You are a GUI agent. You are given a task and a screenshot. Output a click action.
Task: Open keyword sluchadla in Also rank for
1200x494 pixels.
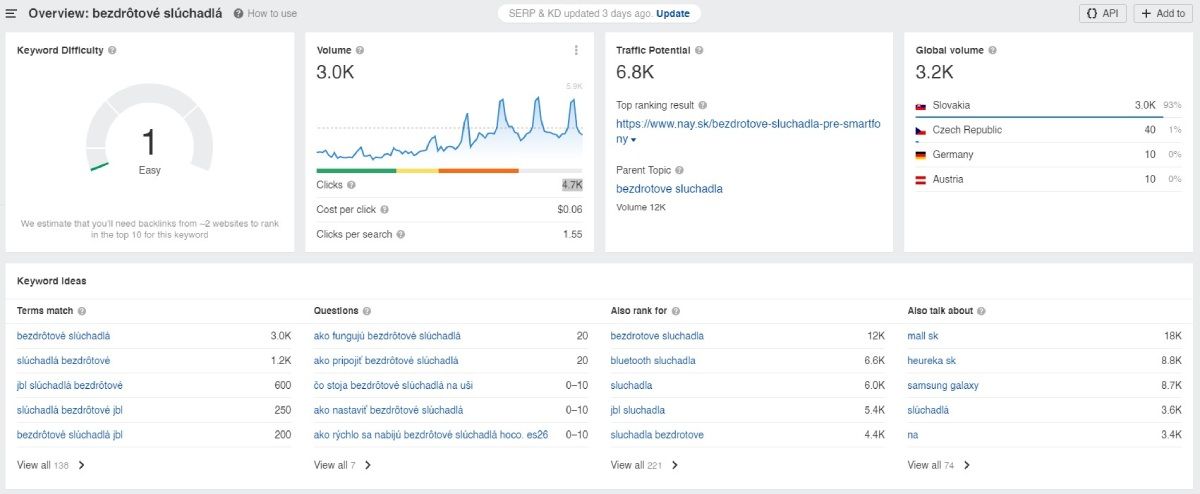point(632,386)
